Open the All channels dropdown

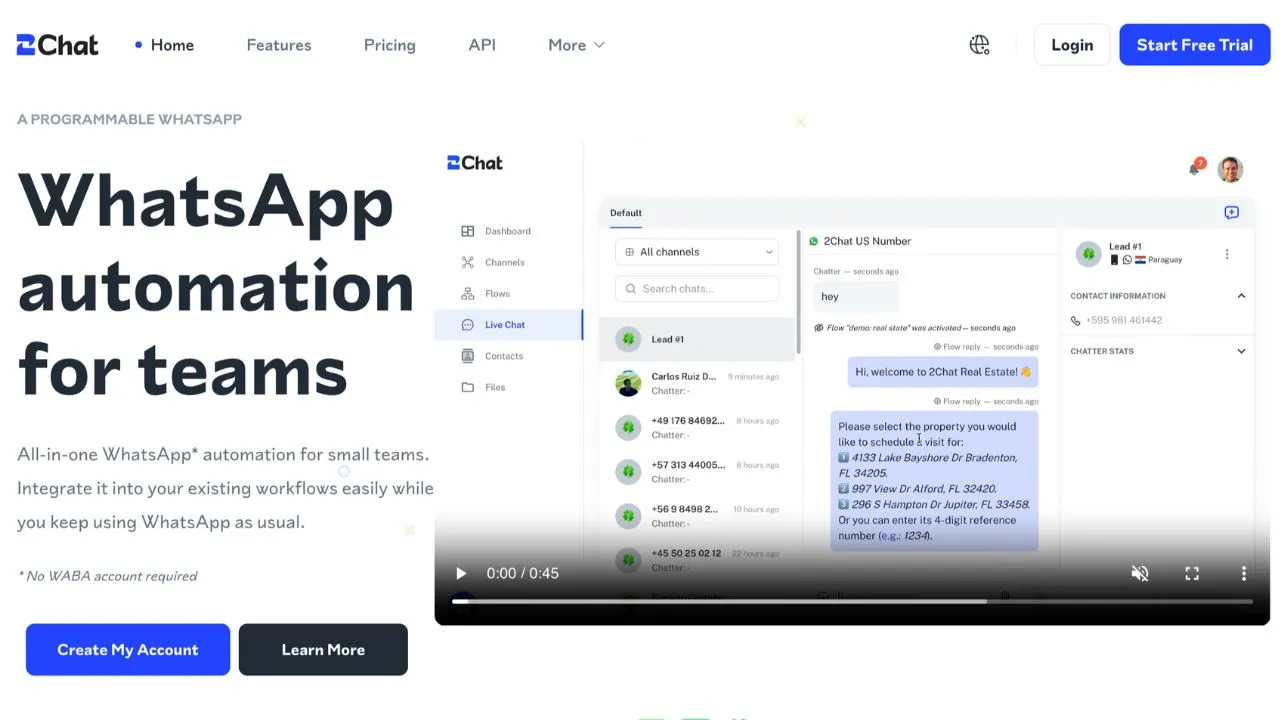click(x=697, y=252)
